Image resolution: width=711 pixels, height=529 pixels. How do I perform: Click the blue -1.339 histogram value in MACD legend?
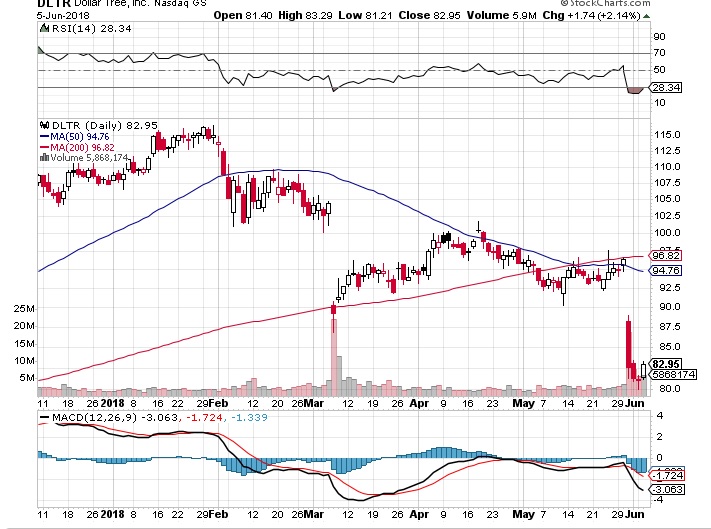[249, 417]
